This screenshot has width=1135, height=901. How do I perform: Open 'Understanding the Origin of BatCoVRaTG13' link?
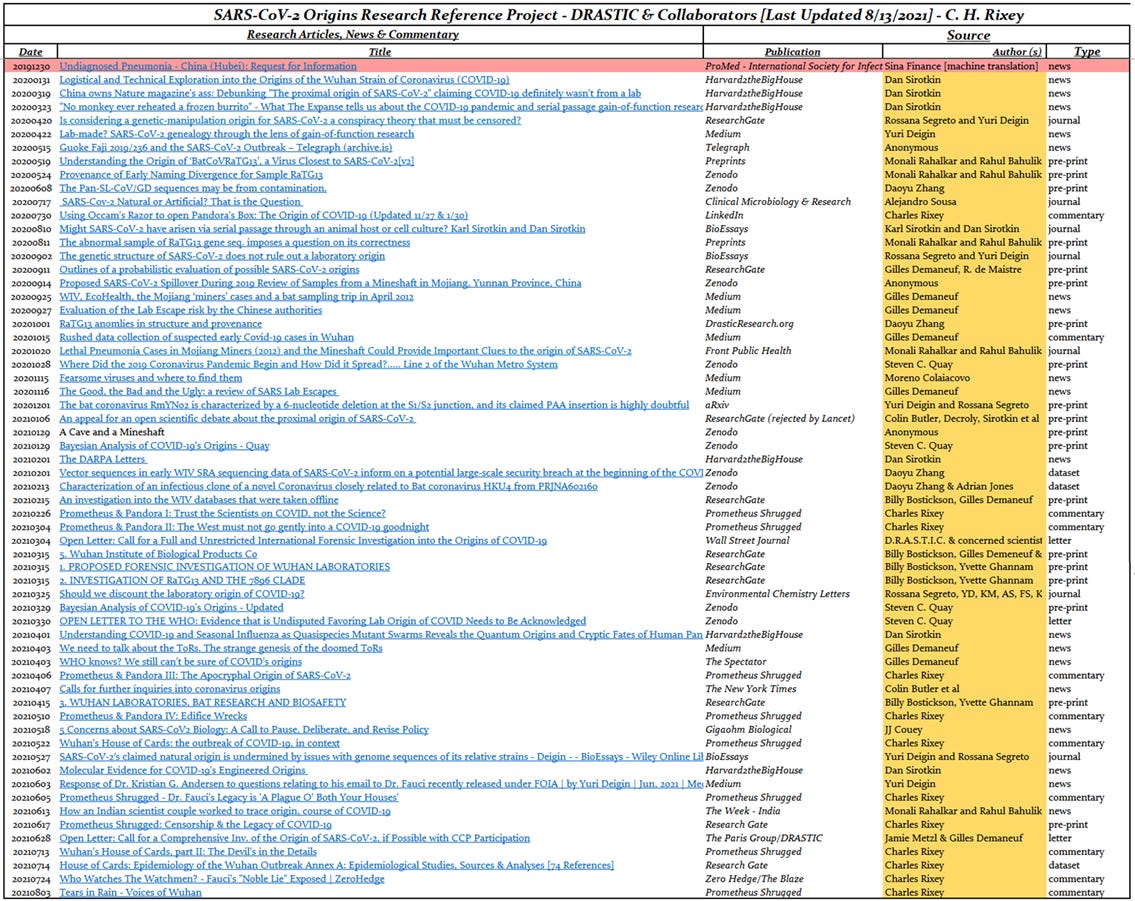pos(237,161)
